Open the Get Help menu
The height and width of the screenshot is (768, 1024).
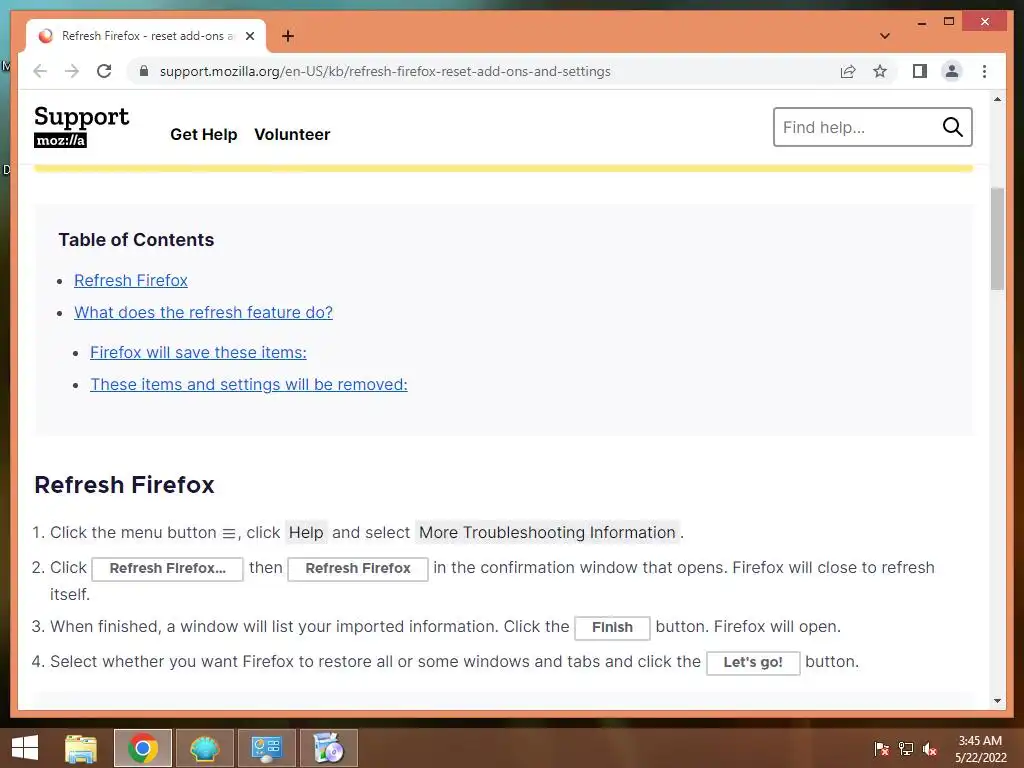pyautogui.click(x=204, y=134)
